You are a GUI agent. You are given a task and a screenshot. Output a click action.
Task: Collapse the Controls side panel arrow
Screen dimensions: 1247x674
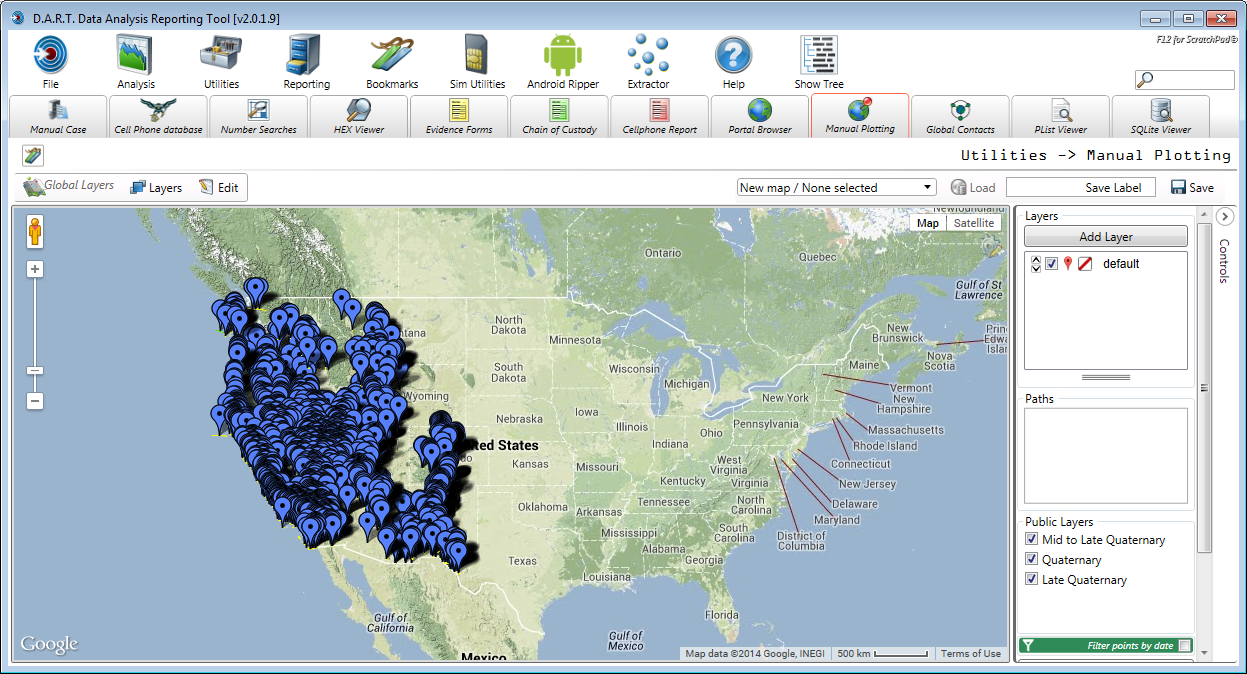pyautogui.click(x=1225, y=216)
